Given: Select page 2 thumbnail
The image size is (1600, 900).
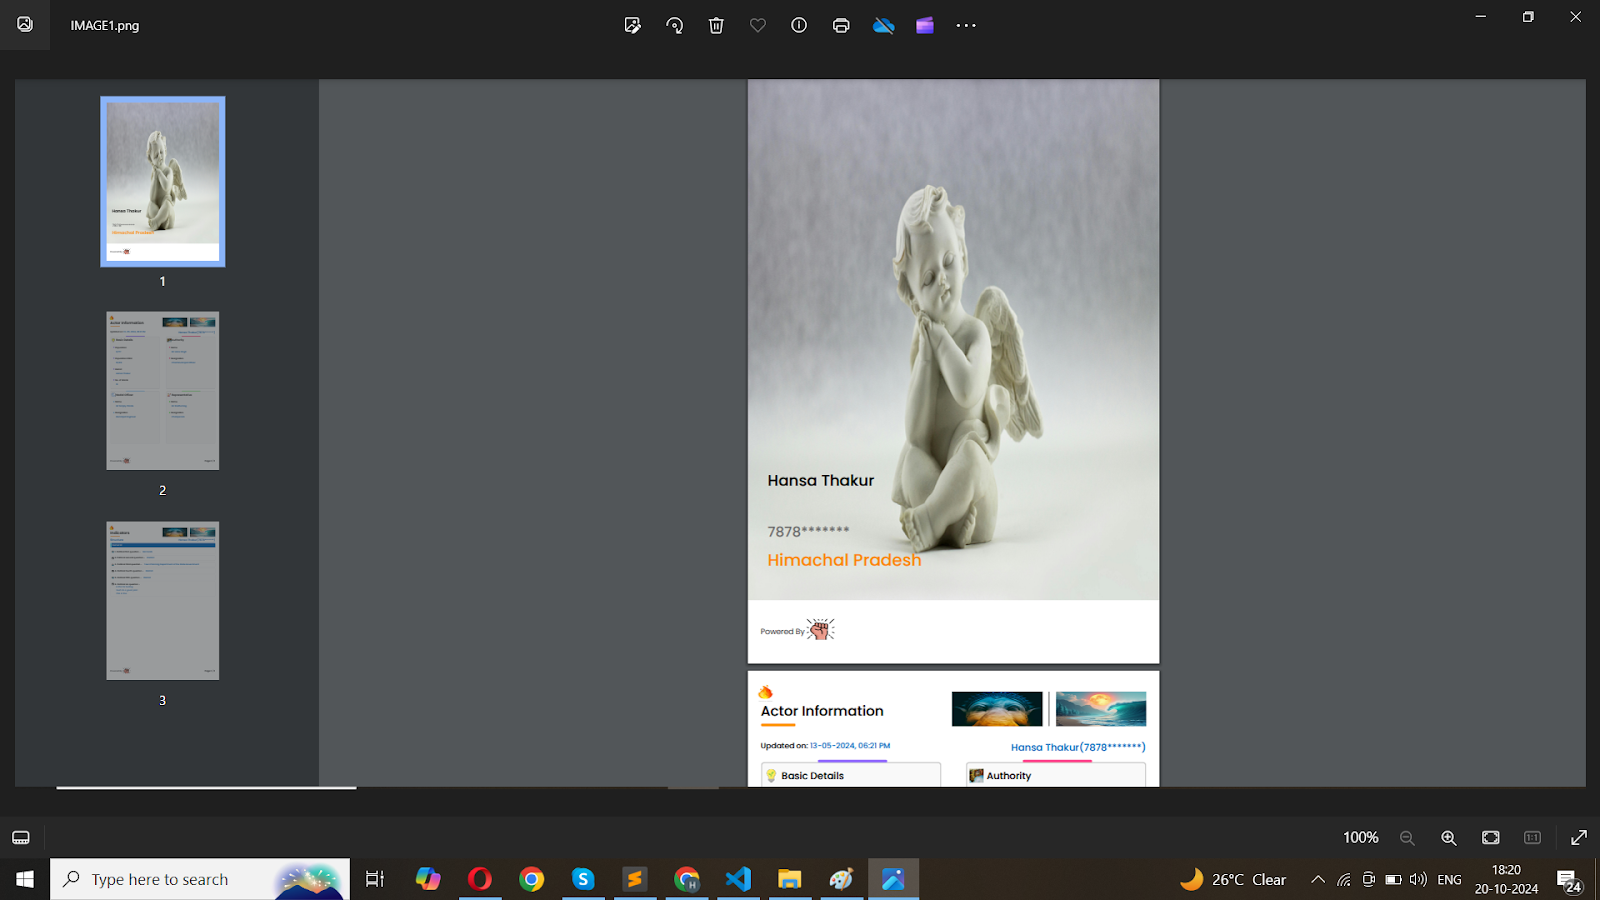Looking at the screenshot, I should click(163, 391).
